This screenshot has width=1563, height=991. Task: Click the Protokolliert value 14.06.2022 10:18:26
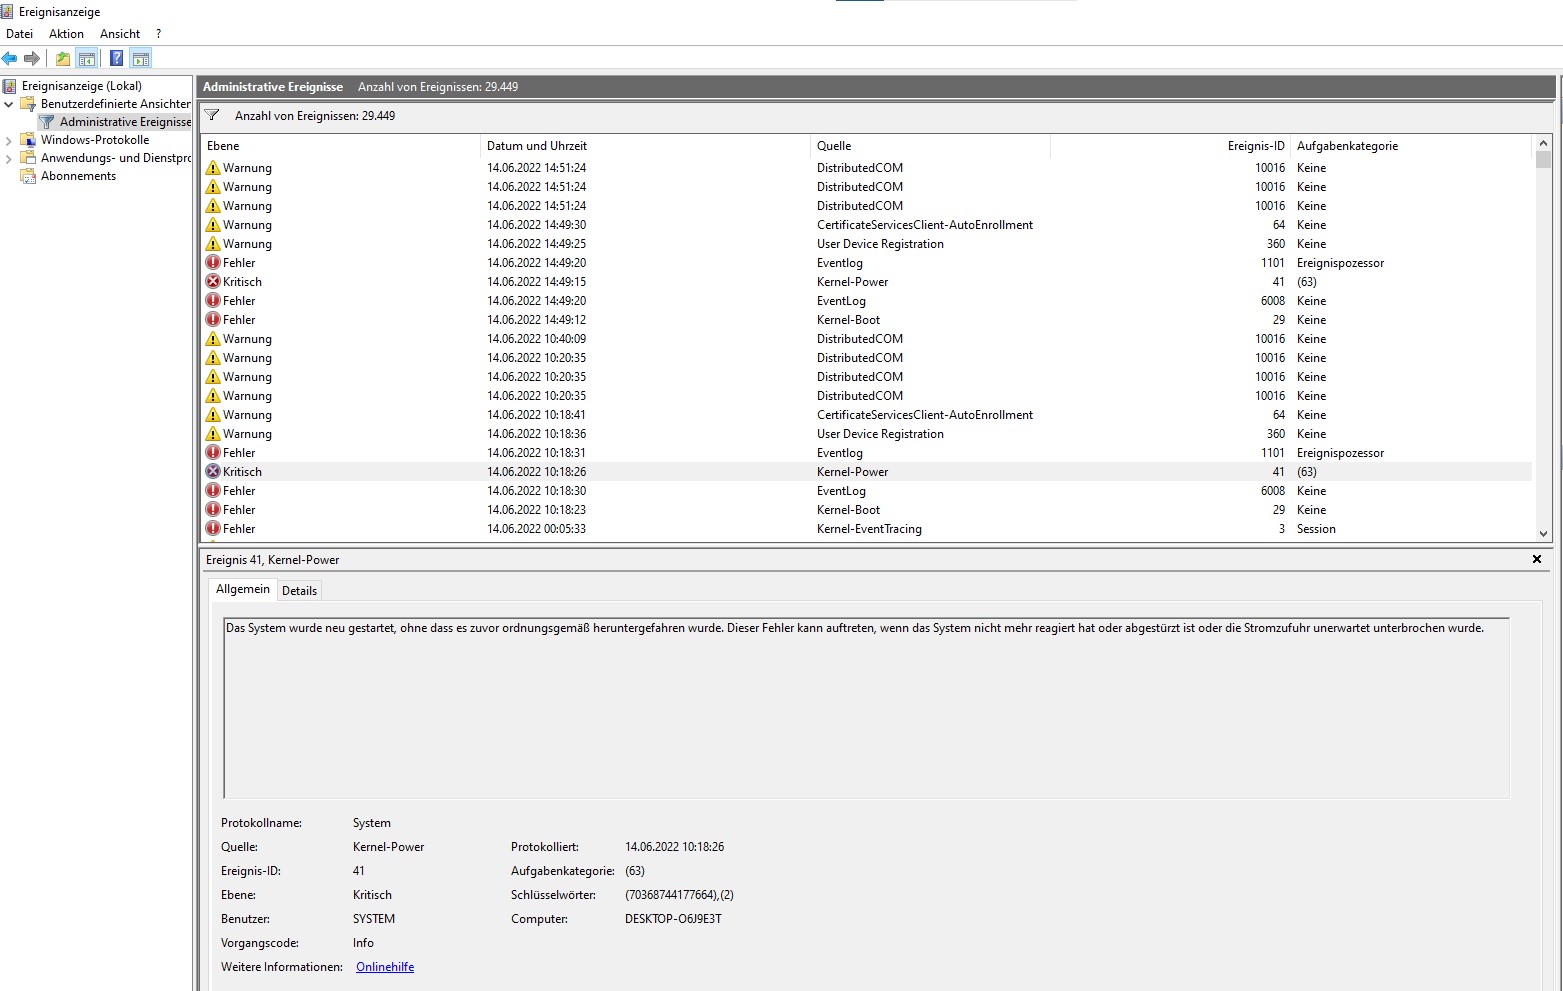coord(674,847)
